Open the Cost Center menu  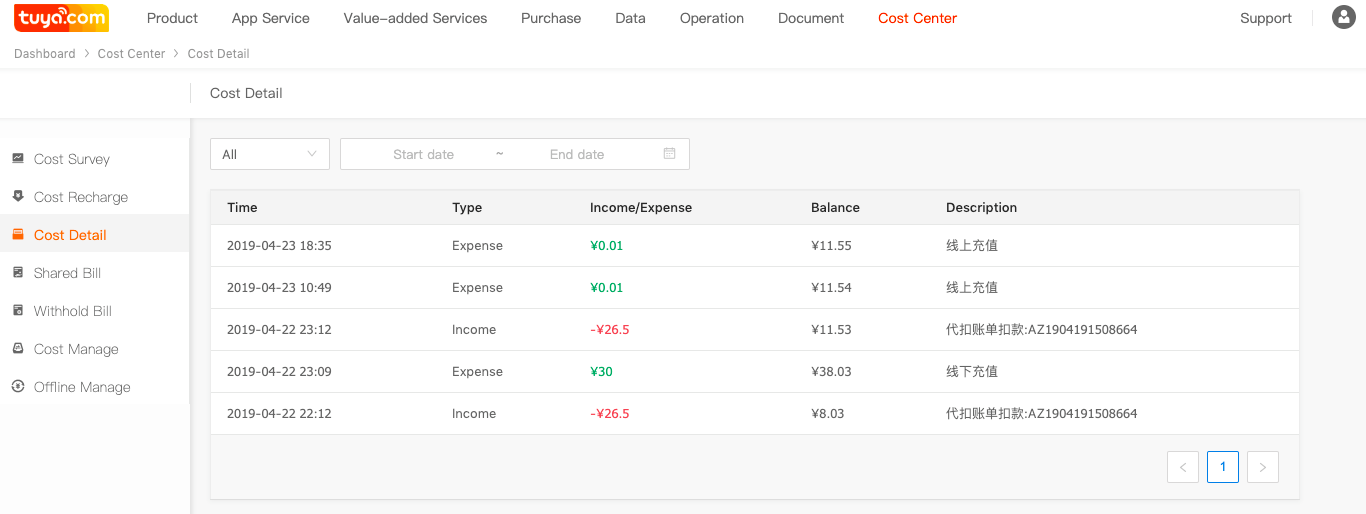pyautogui.click(x=917, y=18)
